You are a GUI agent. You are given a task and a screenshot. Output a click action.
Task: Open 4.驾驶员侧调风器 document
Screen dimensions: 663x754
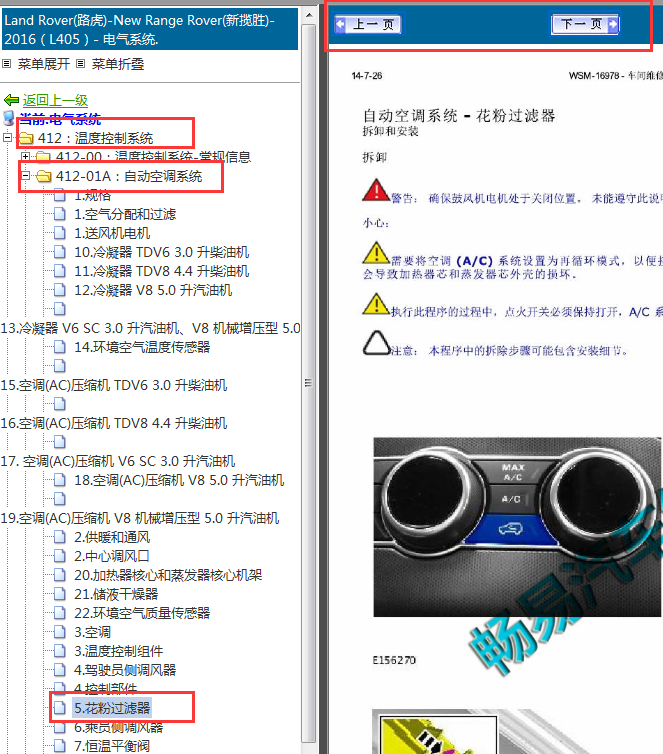click(x=125, y=670)
